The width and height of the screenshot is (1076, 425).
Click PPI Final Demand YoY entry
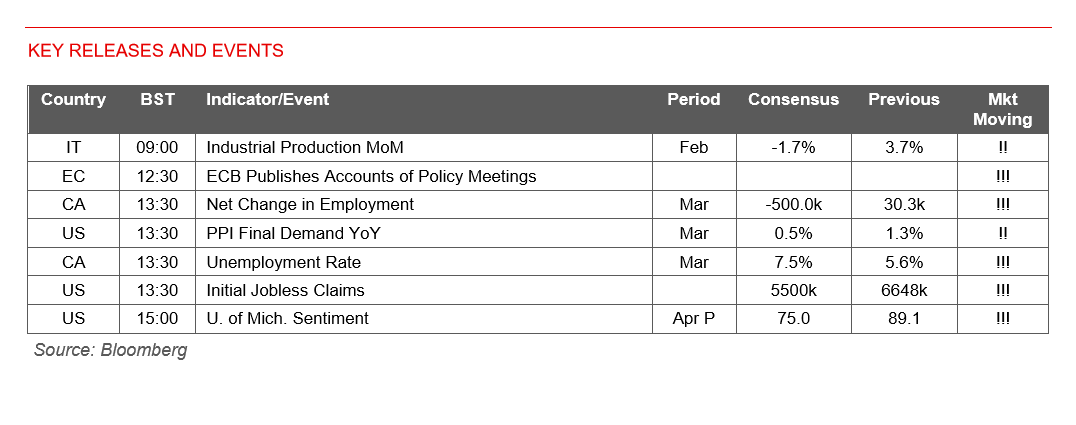click(293, 233)
